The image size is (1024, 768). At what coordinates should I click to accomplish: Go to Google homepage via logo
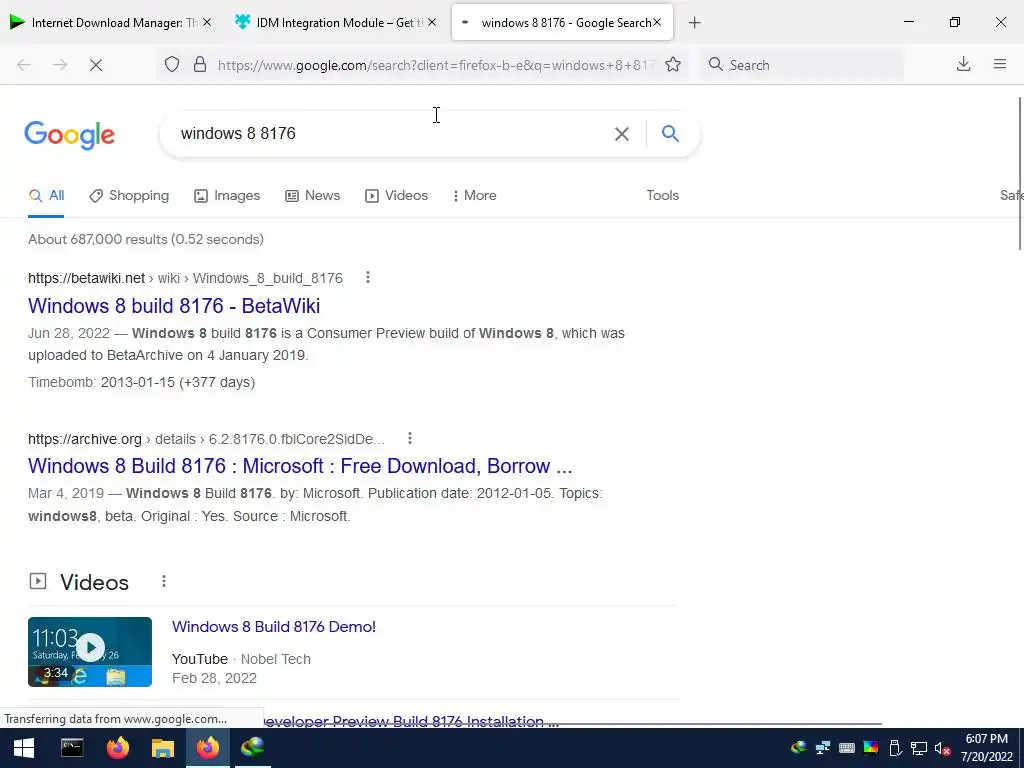click(70, 135)
